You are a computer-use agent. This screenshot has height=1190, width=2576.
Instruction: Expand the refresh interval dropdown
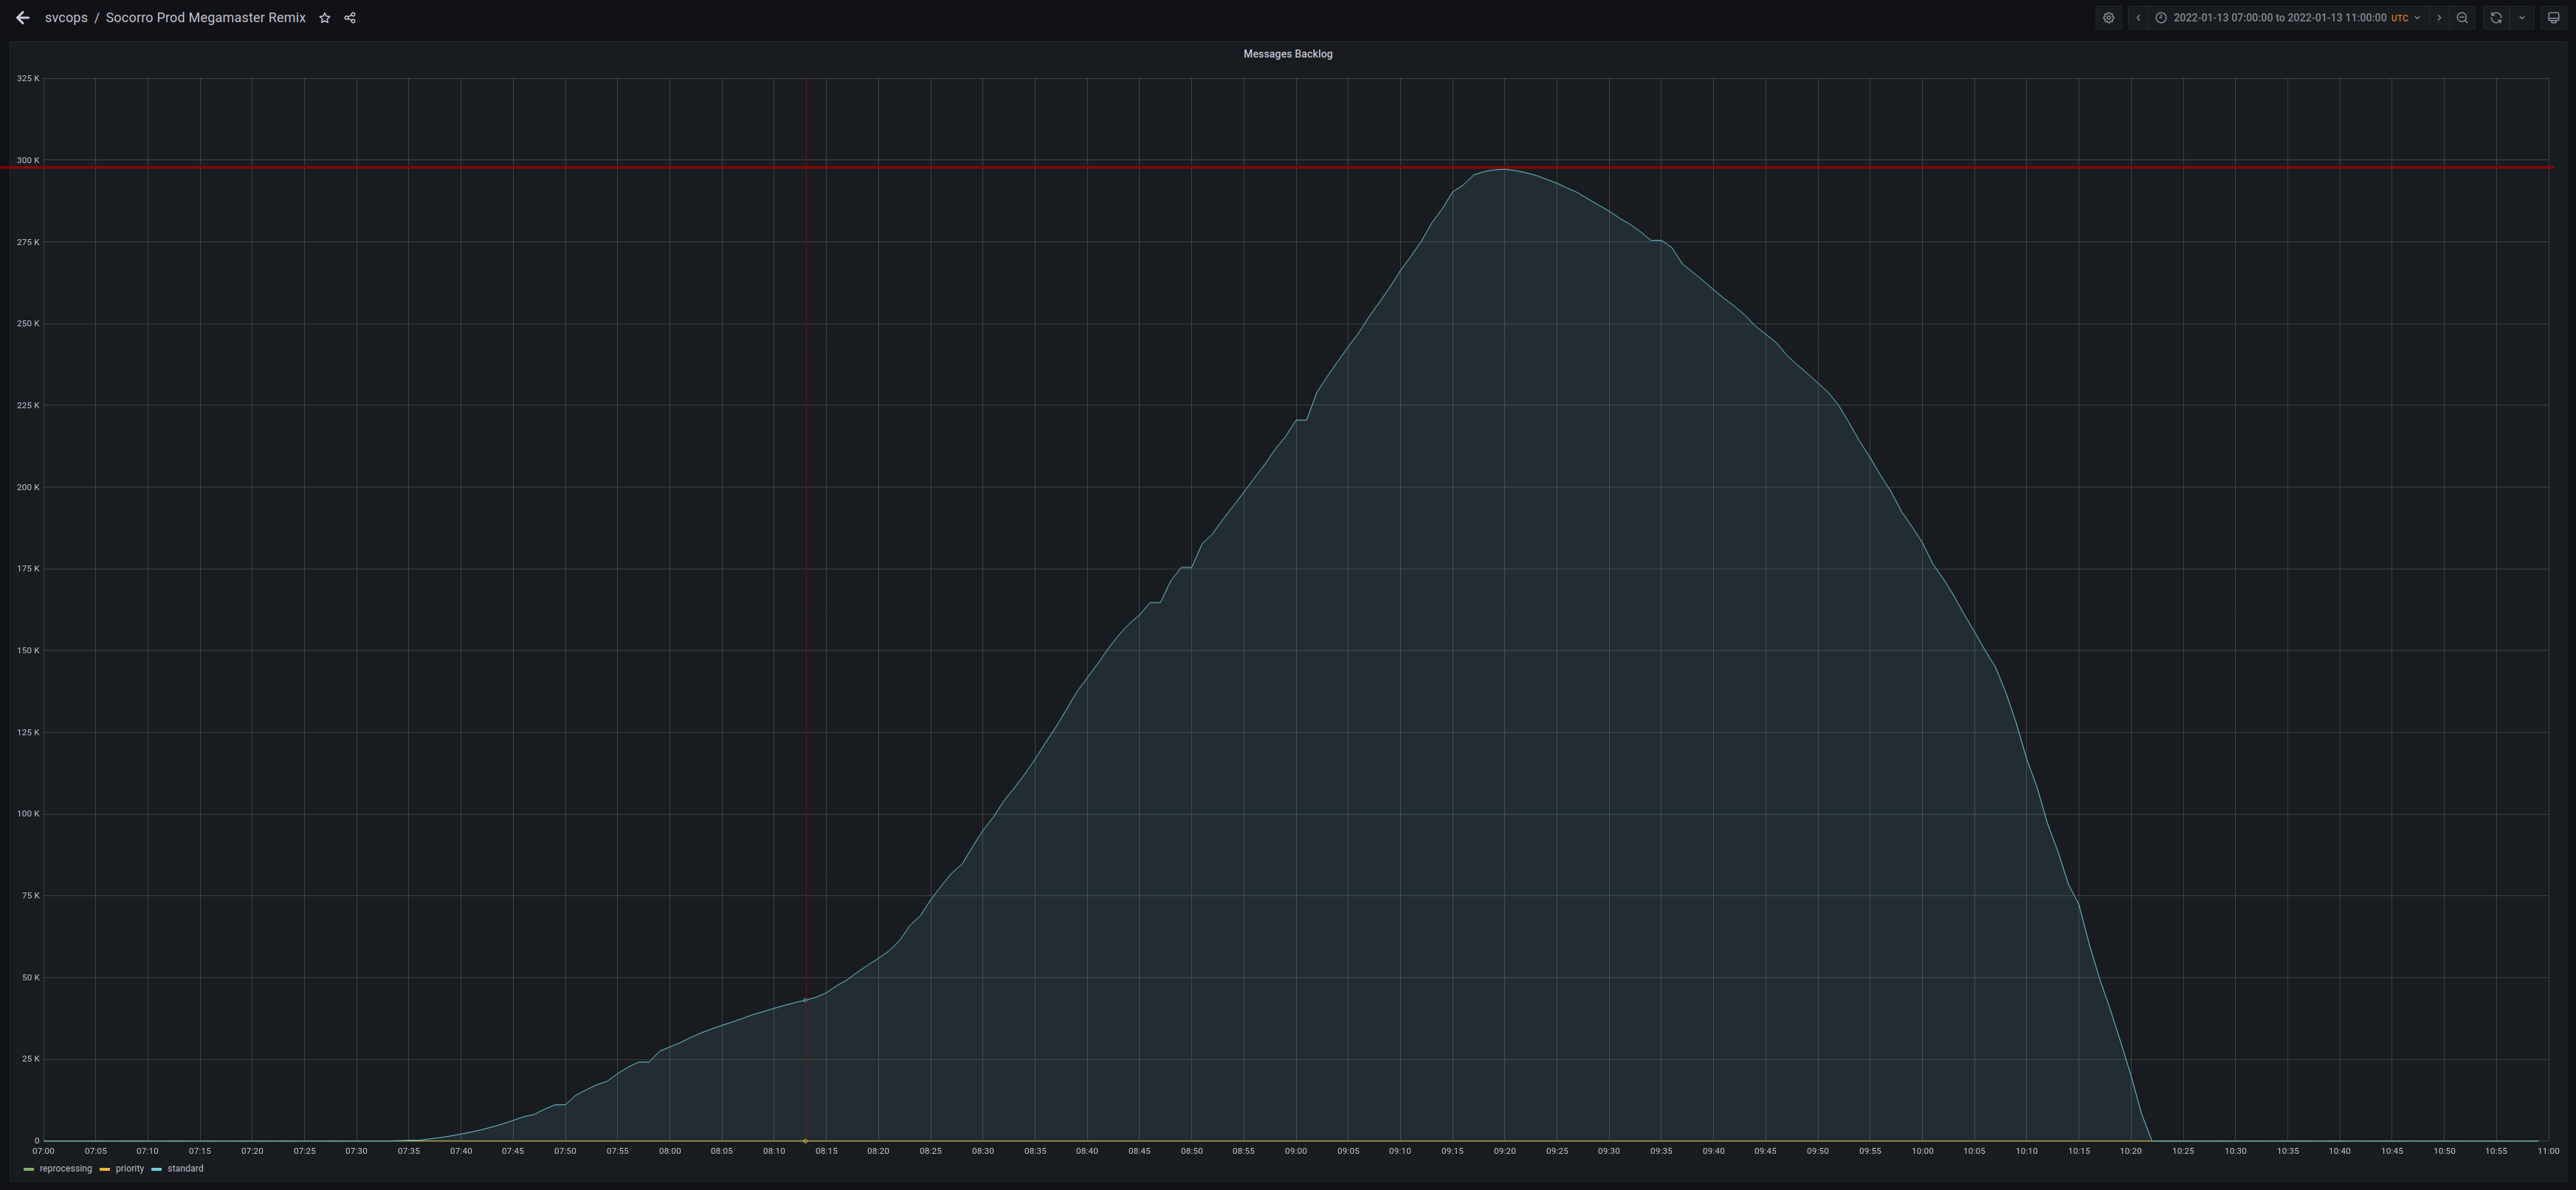point(2522,18)
